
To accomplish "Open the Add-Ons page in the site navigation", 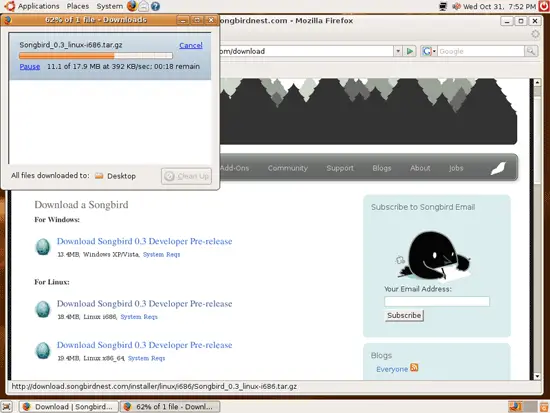I will (234, 168).
